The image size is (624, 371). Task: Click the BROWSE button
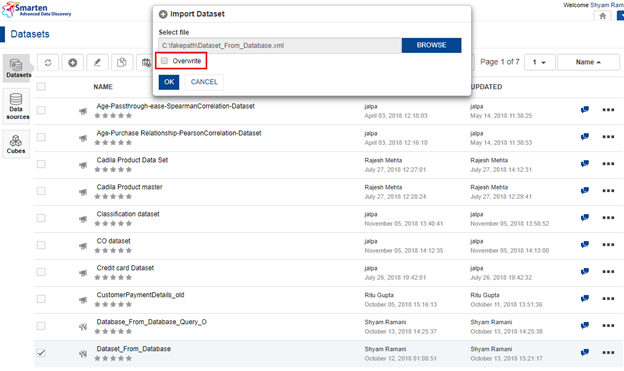(431, 45)
